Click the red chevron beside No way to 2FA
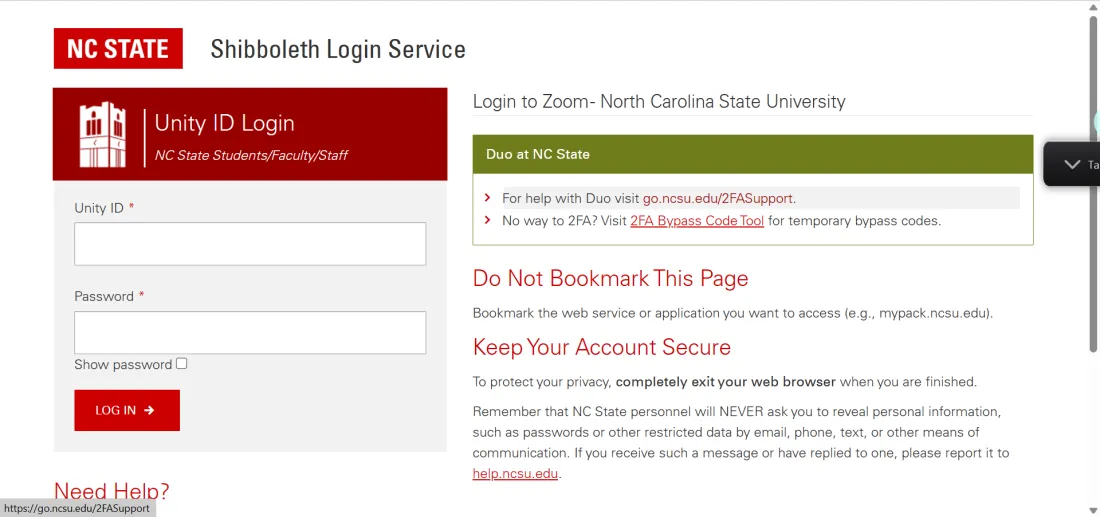The image size is (1100, 517). pyautogui.click(x=488, y=220)
